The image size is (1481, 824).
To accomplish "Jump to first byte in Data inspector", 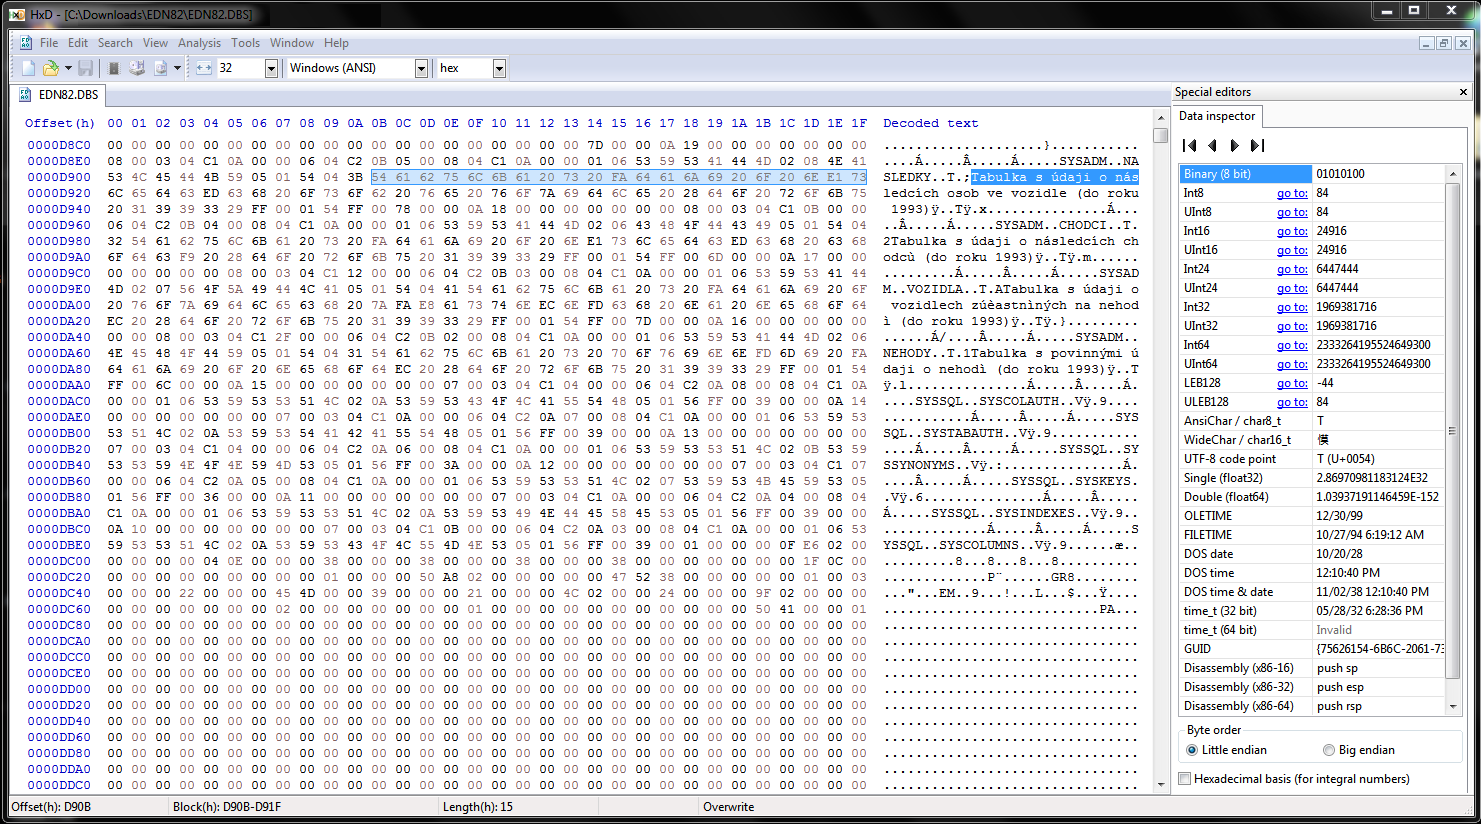I will [x=1191, y=144].
